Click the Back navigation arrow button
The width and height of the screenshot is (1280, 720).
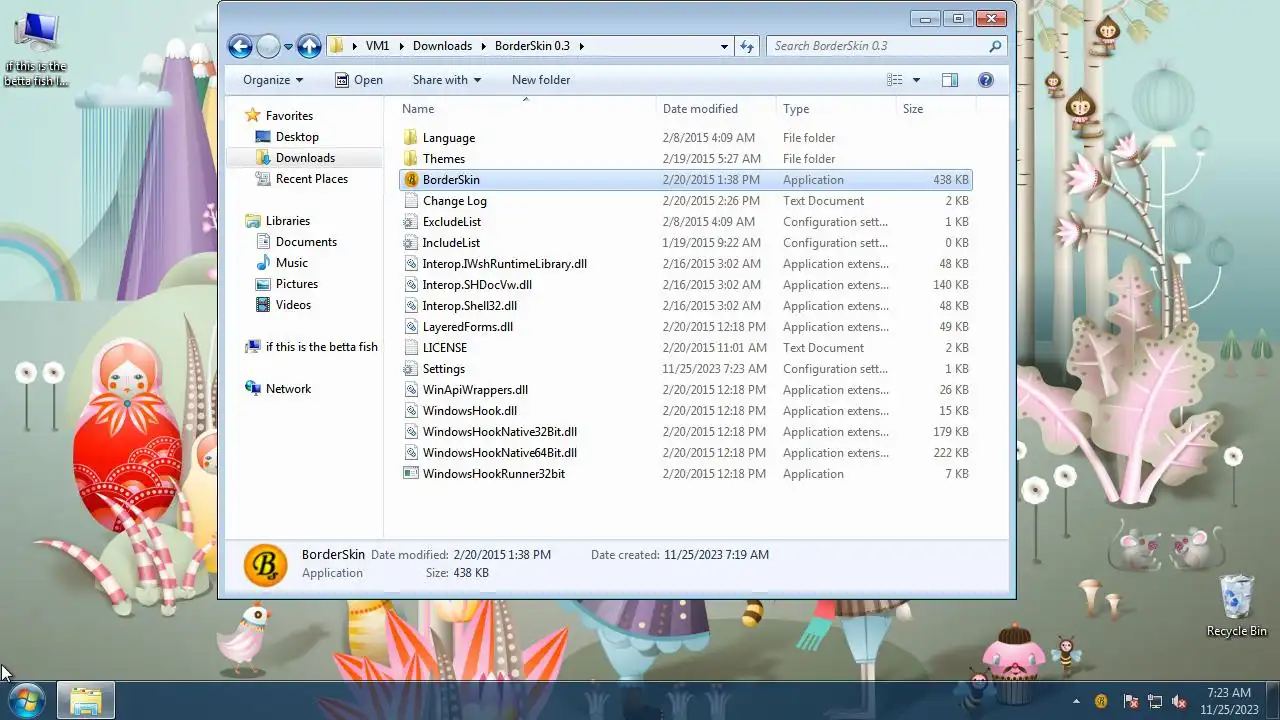tap(240, 46)
